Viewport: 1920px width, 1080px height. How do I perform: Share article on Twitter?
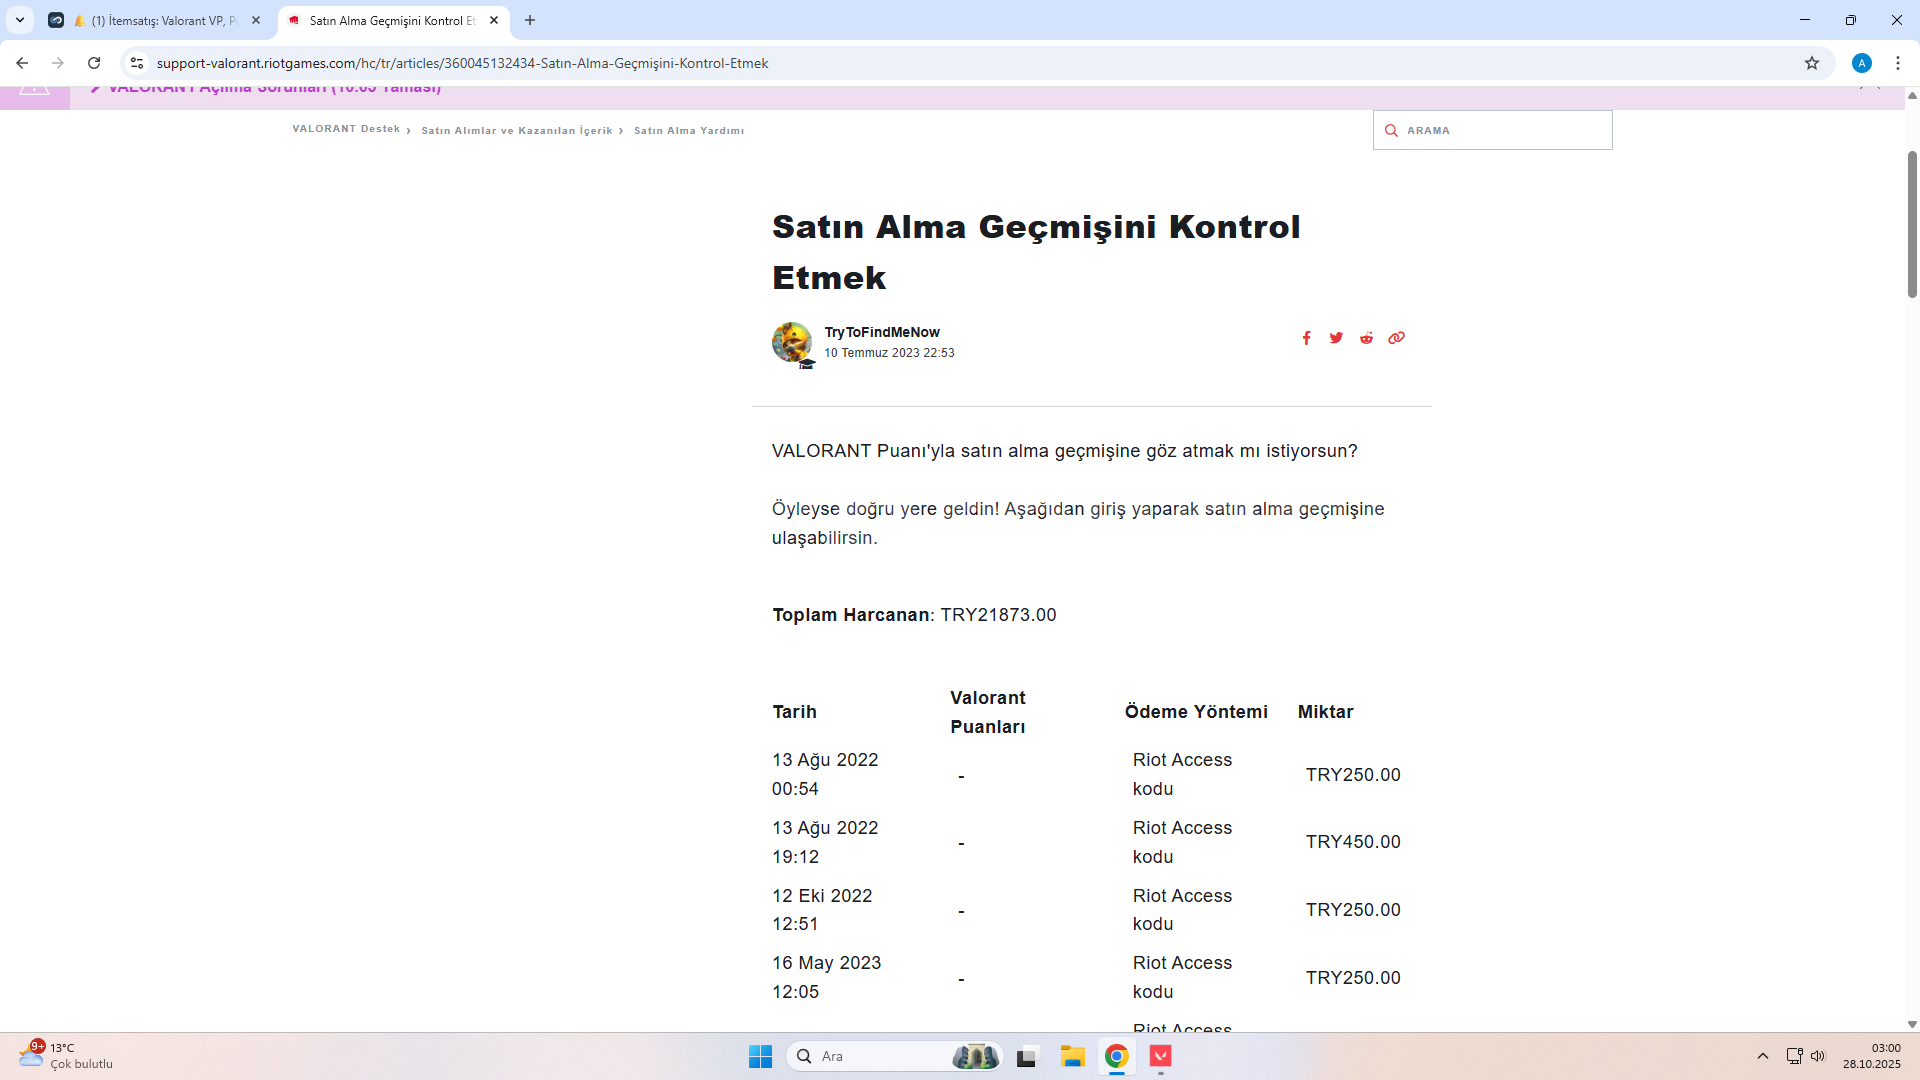pos(1336,338)
